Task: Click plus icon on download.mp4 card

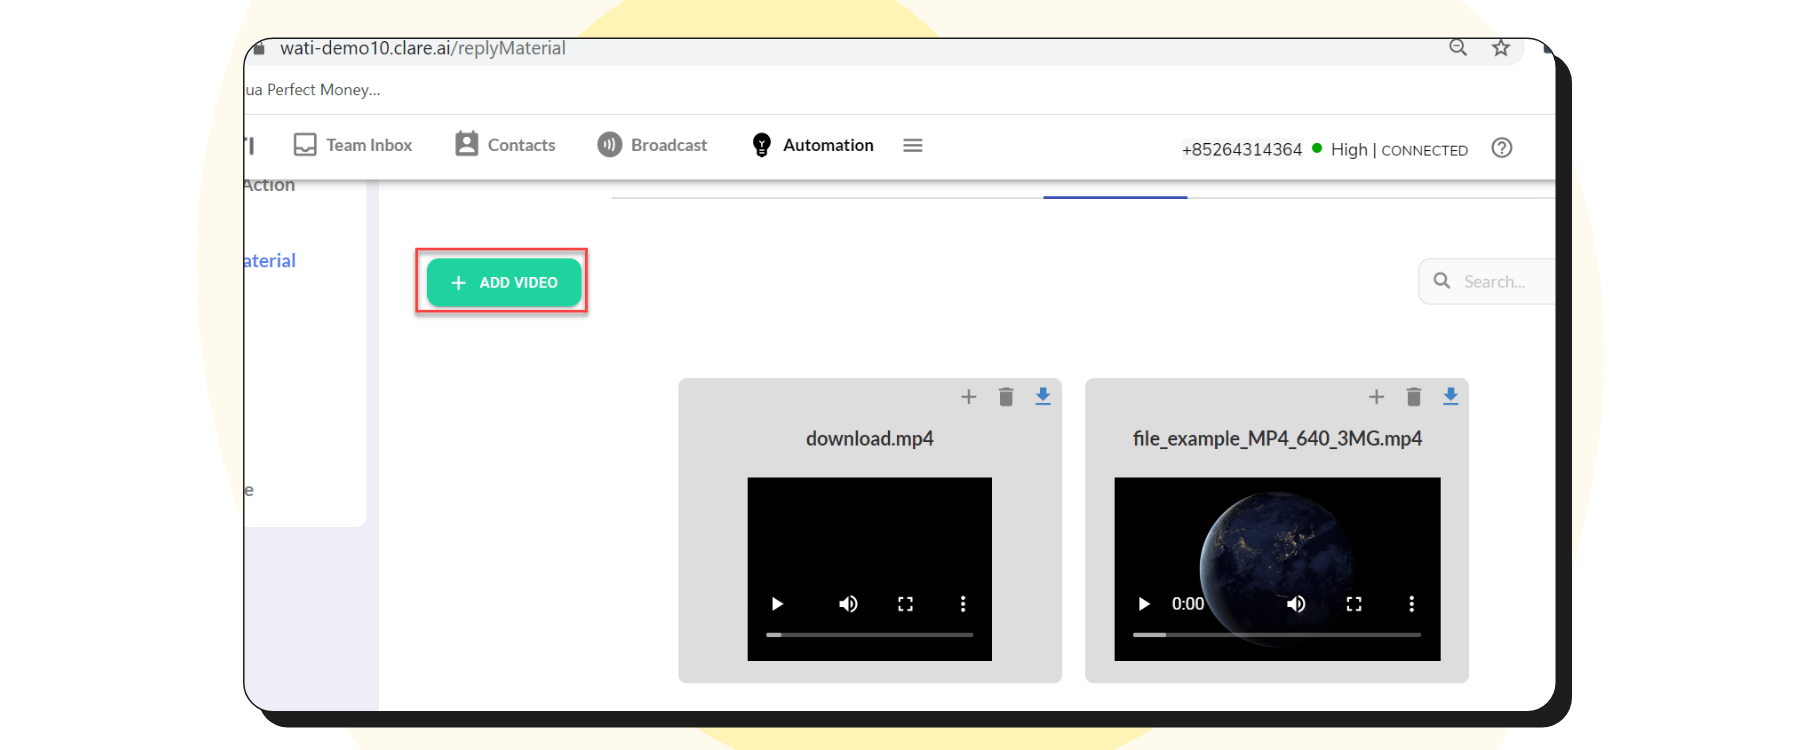Action: pyautogui.click(x=968, y=397)
